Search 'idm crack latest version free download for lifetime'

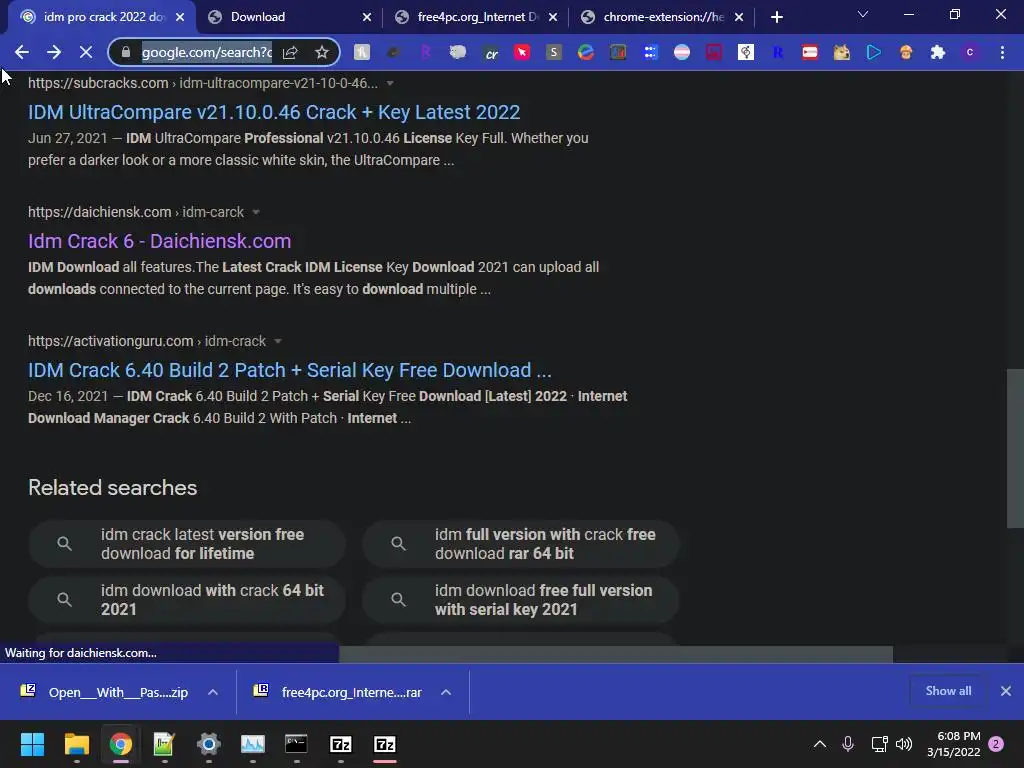point(187,543)
